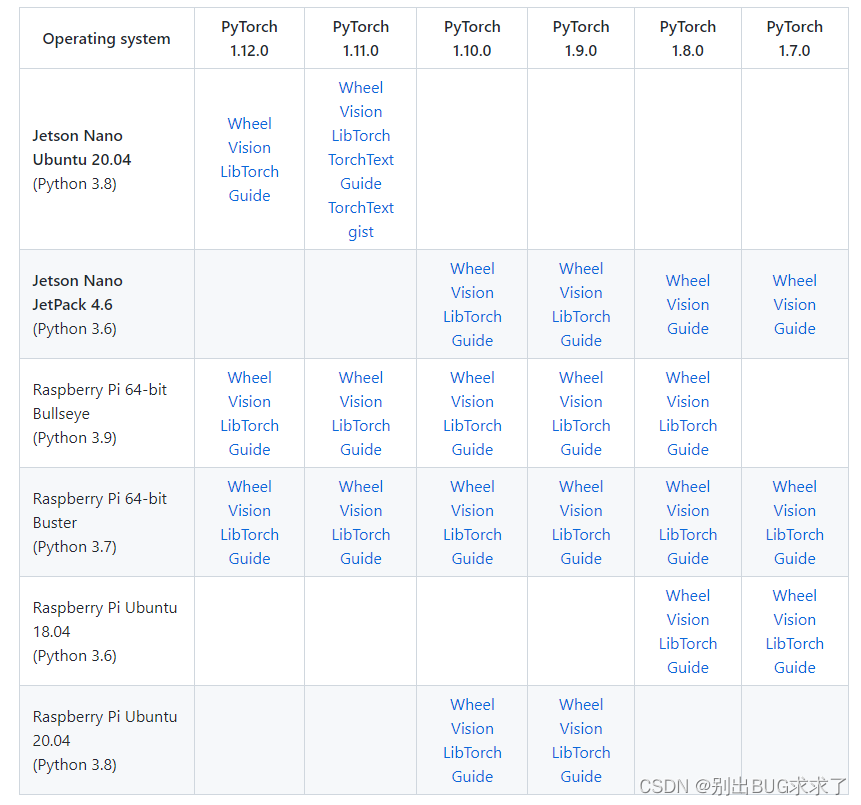Open Guide link for JetPack 4.6 PyTorch 1.10.0
Image resolution: width=861 pixels, height=805 pixels.
tap(472, 341)
